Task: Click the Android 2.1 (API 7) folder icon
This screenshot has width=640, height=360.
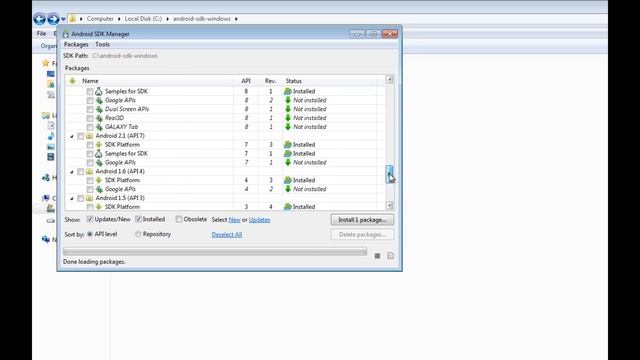Action: click(89, 136)
